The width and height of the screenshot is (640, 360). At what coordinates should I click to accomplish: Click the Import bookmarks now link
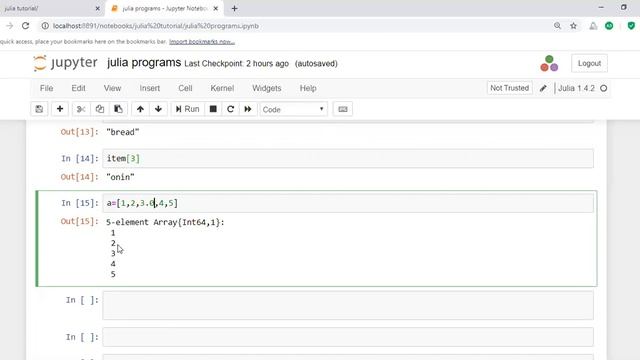click(202, 42)
